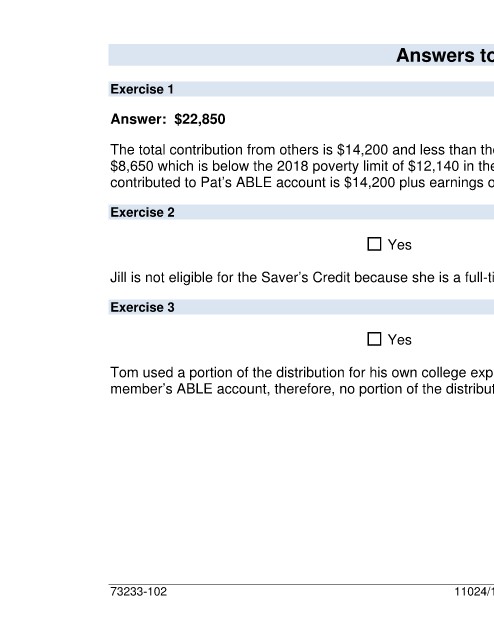Select the 'Answer: $22,850' bold text
Image resolution: width=494 pixels, height=640 pixels.
pyautogui.click(x=168, y=119)
